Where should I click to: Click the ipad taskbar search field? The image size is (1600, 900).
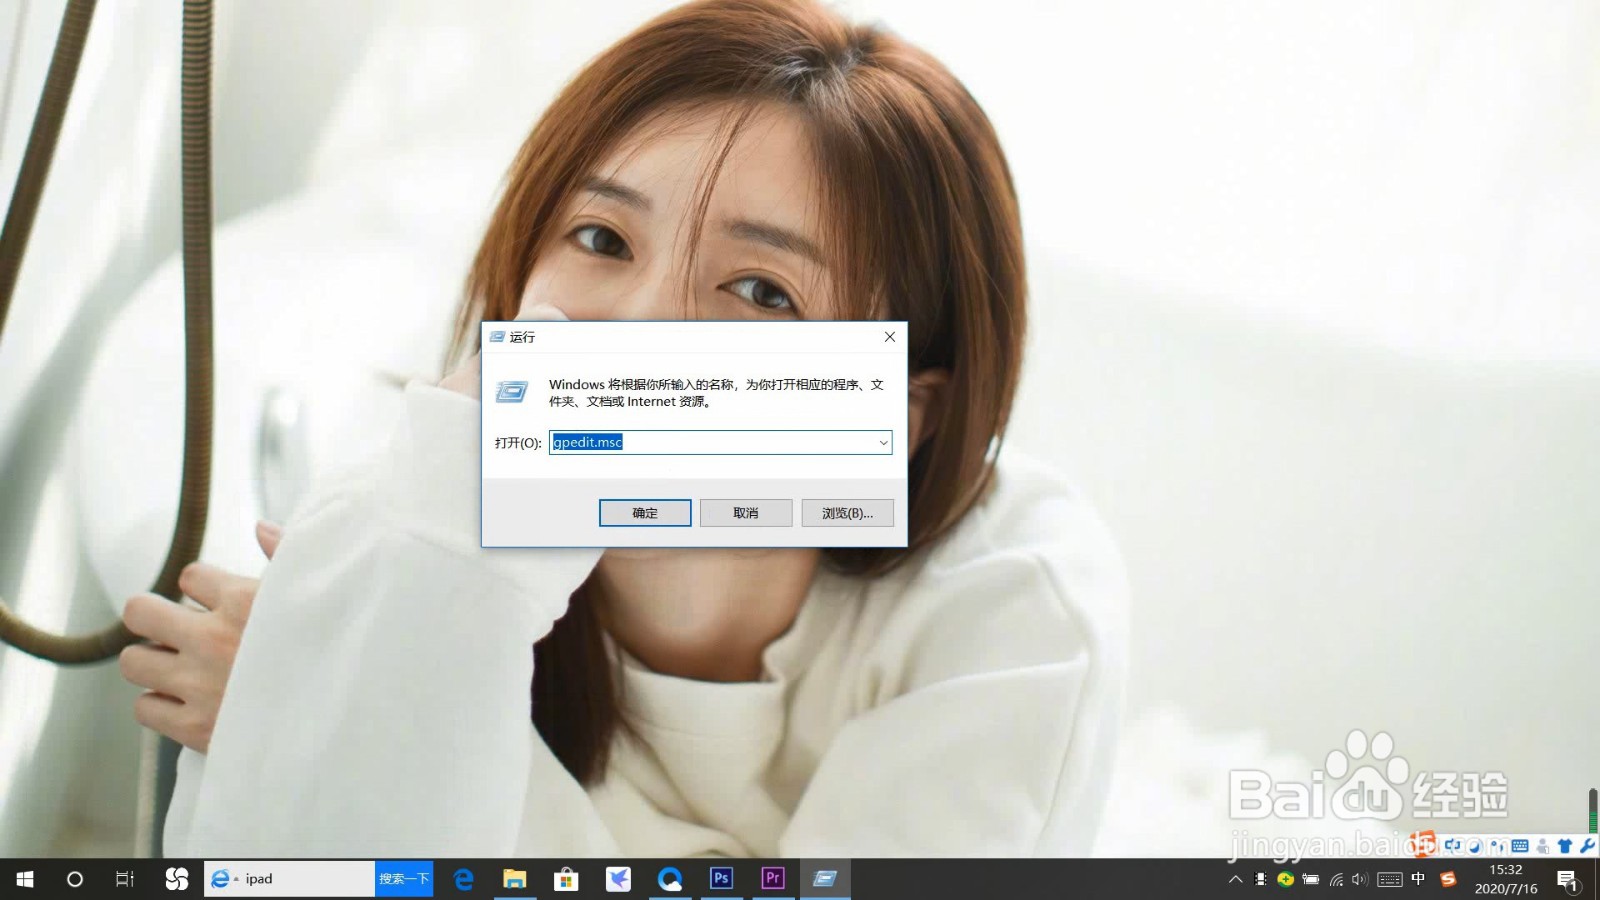[x=290, y=879]
